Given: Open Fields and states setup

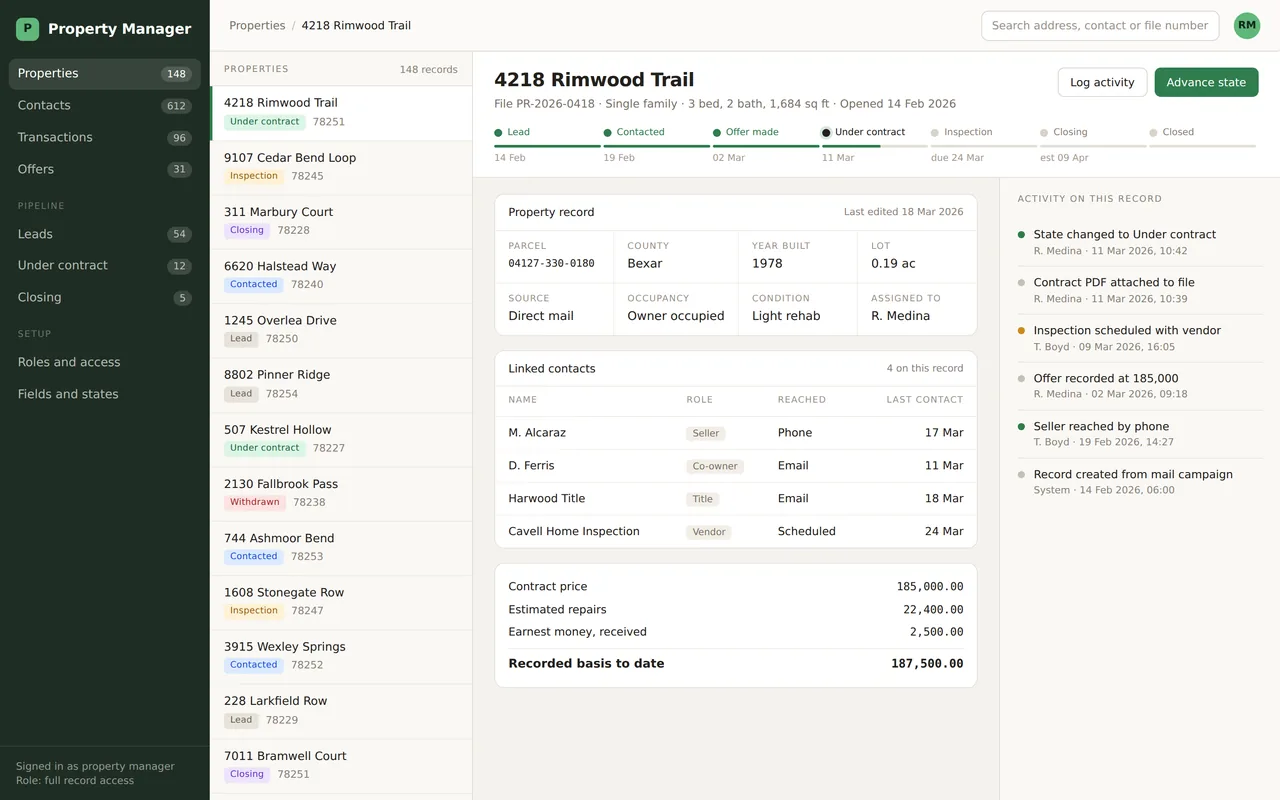Looking at the screenshot, I should tap(105, 394).
